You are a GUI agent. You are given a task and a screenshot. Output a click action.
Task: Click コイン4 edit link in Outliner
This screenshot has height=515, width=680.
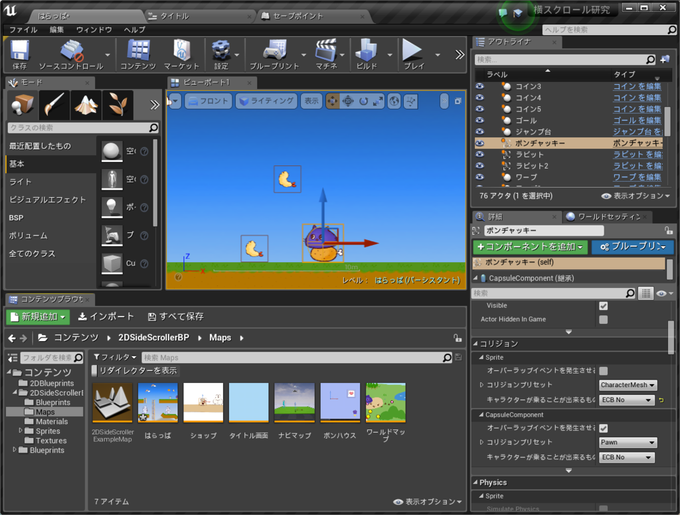637,98
